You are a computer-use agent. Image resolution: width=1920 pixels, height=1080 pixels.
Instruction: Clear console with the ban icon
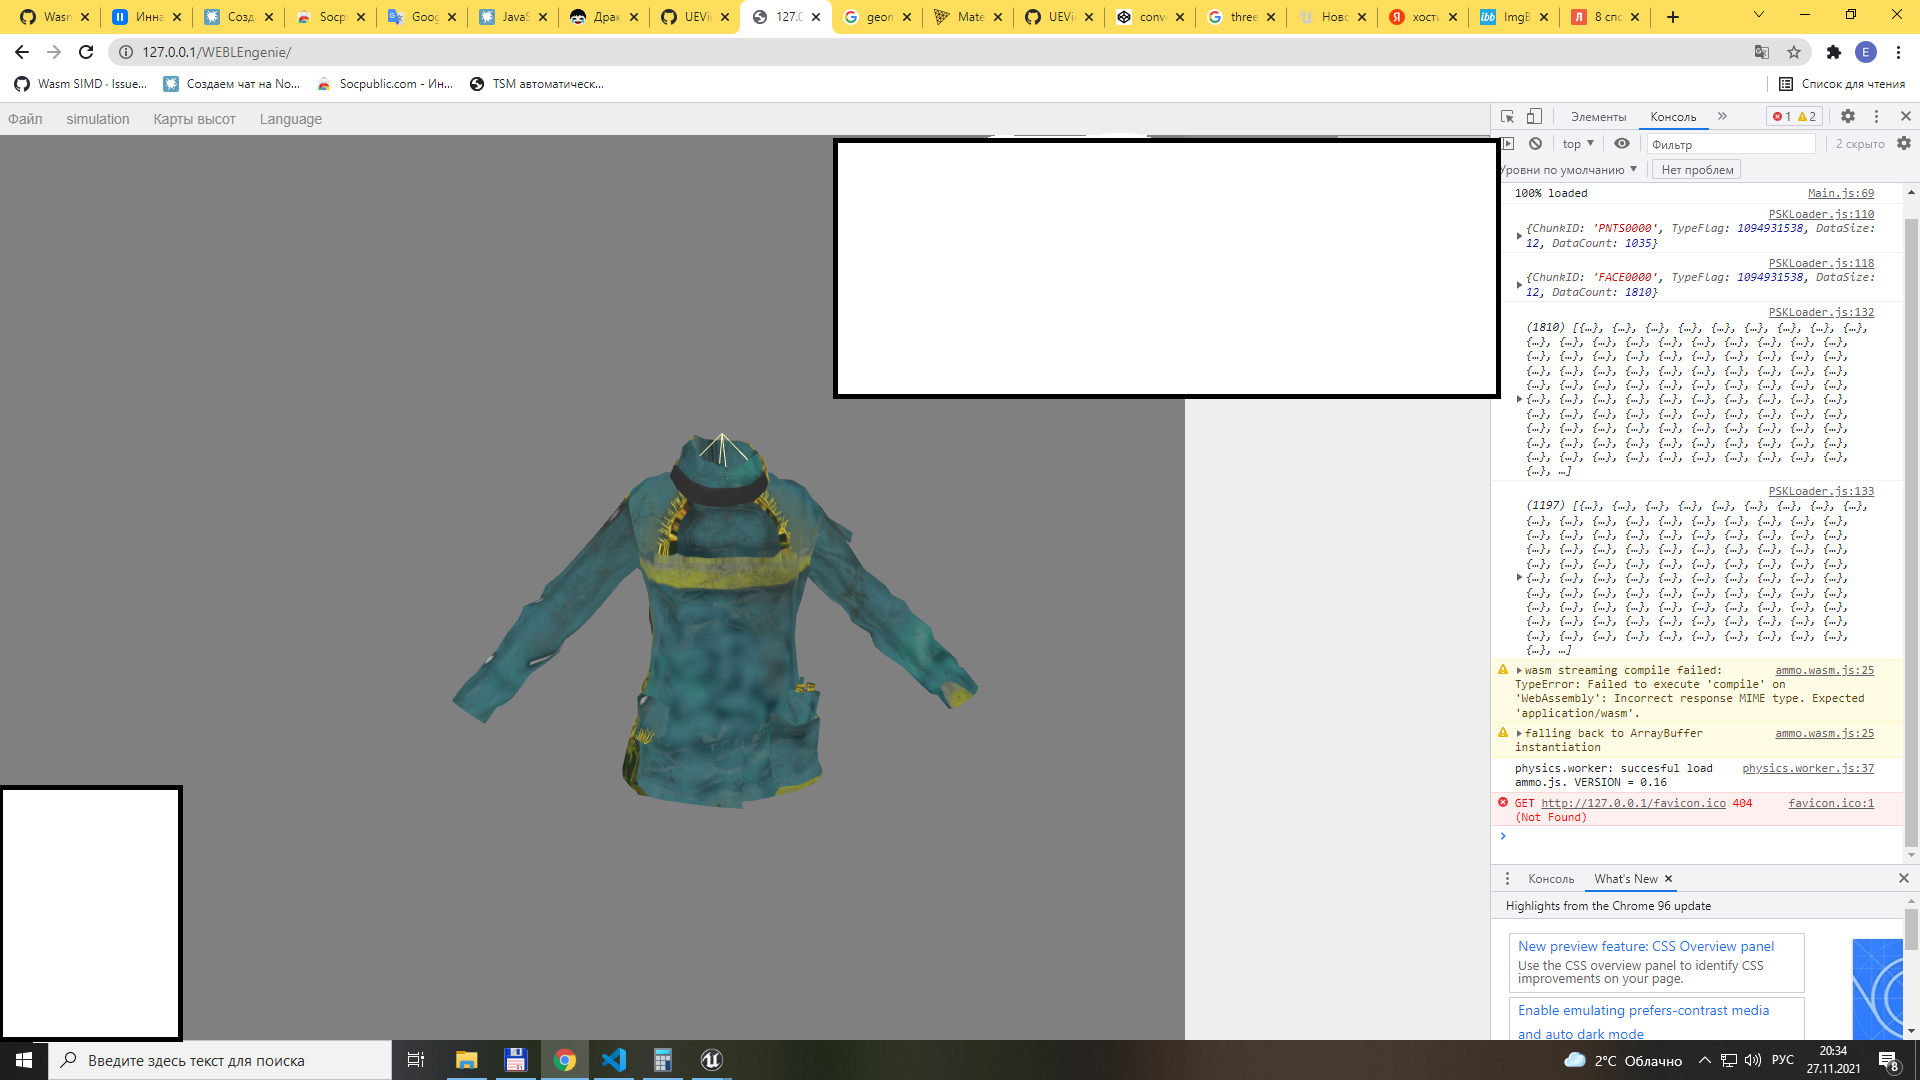click(x=1536, y=144)
